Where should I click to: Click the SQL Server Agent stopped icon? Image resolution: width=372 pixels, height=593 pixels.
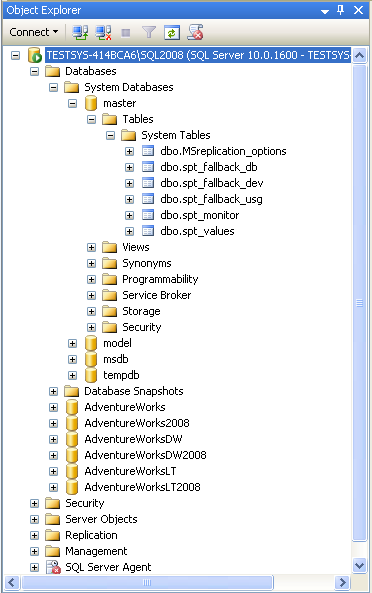click(x=53, y=567)
